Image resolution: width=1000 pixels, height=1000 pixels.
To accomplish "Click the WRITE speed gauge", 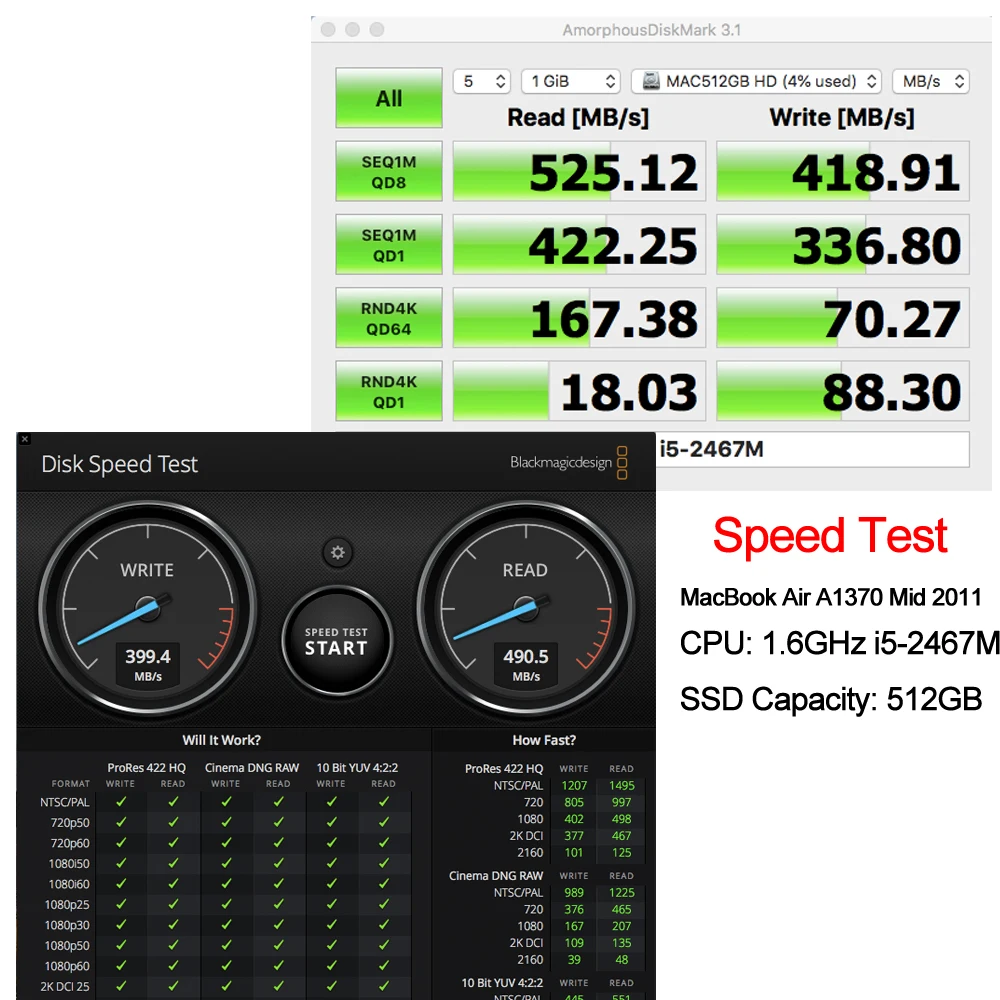I will coord(147,610).
